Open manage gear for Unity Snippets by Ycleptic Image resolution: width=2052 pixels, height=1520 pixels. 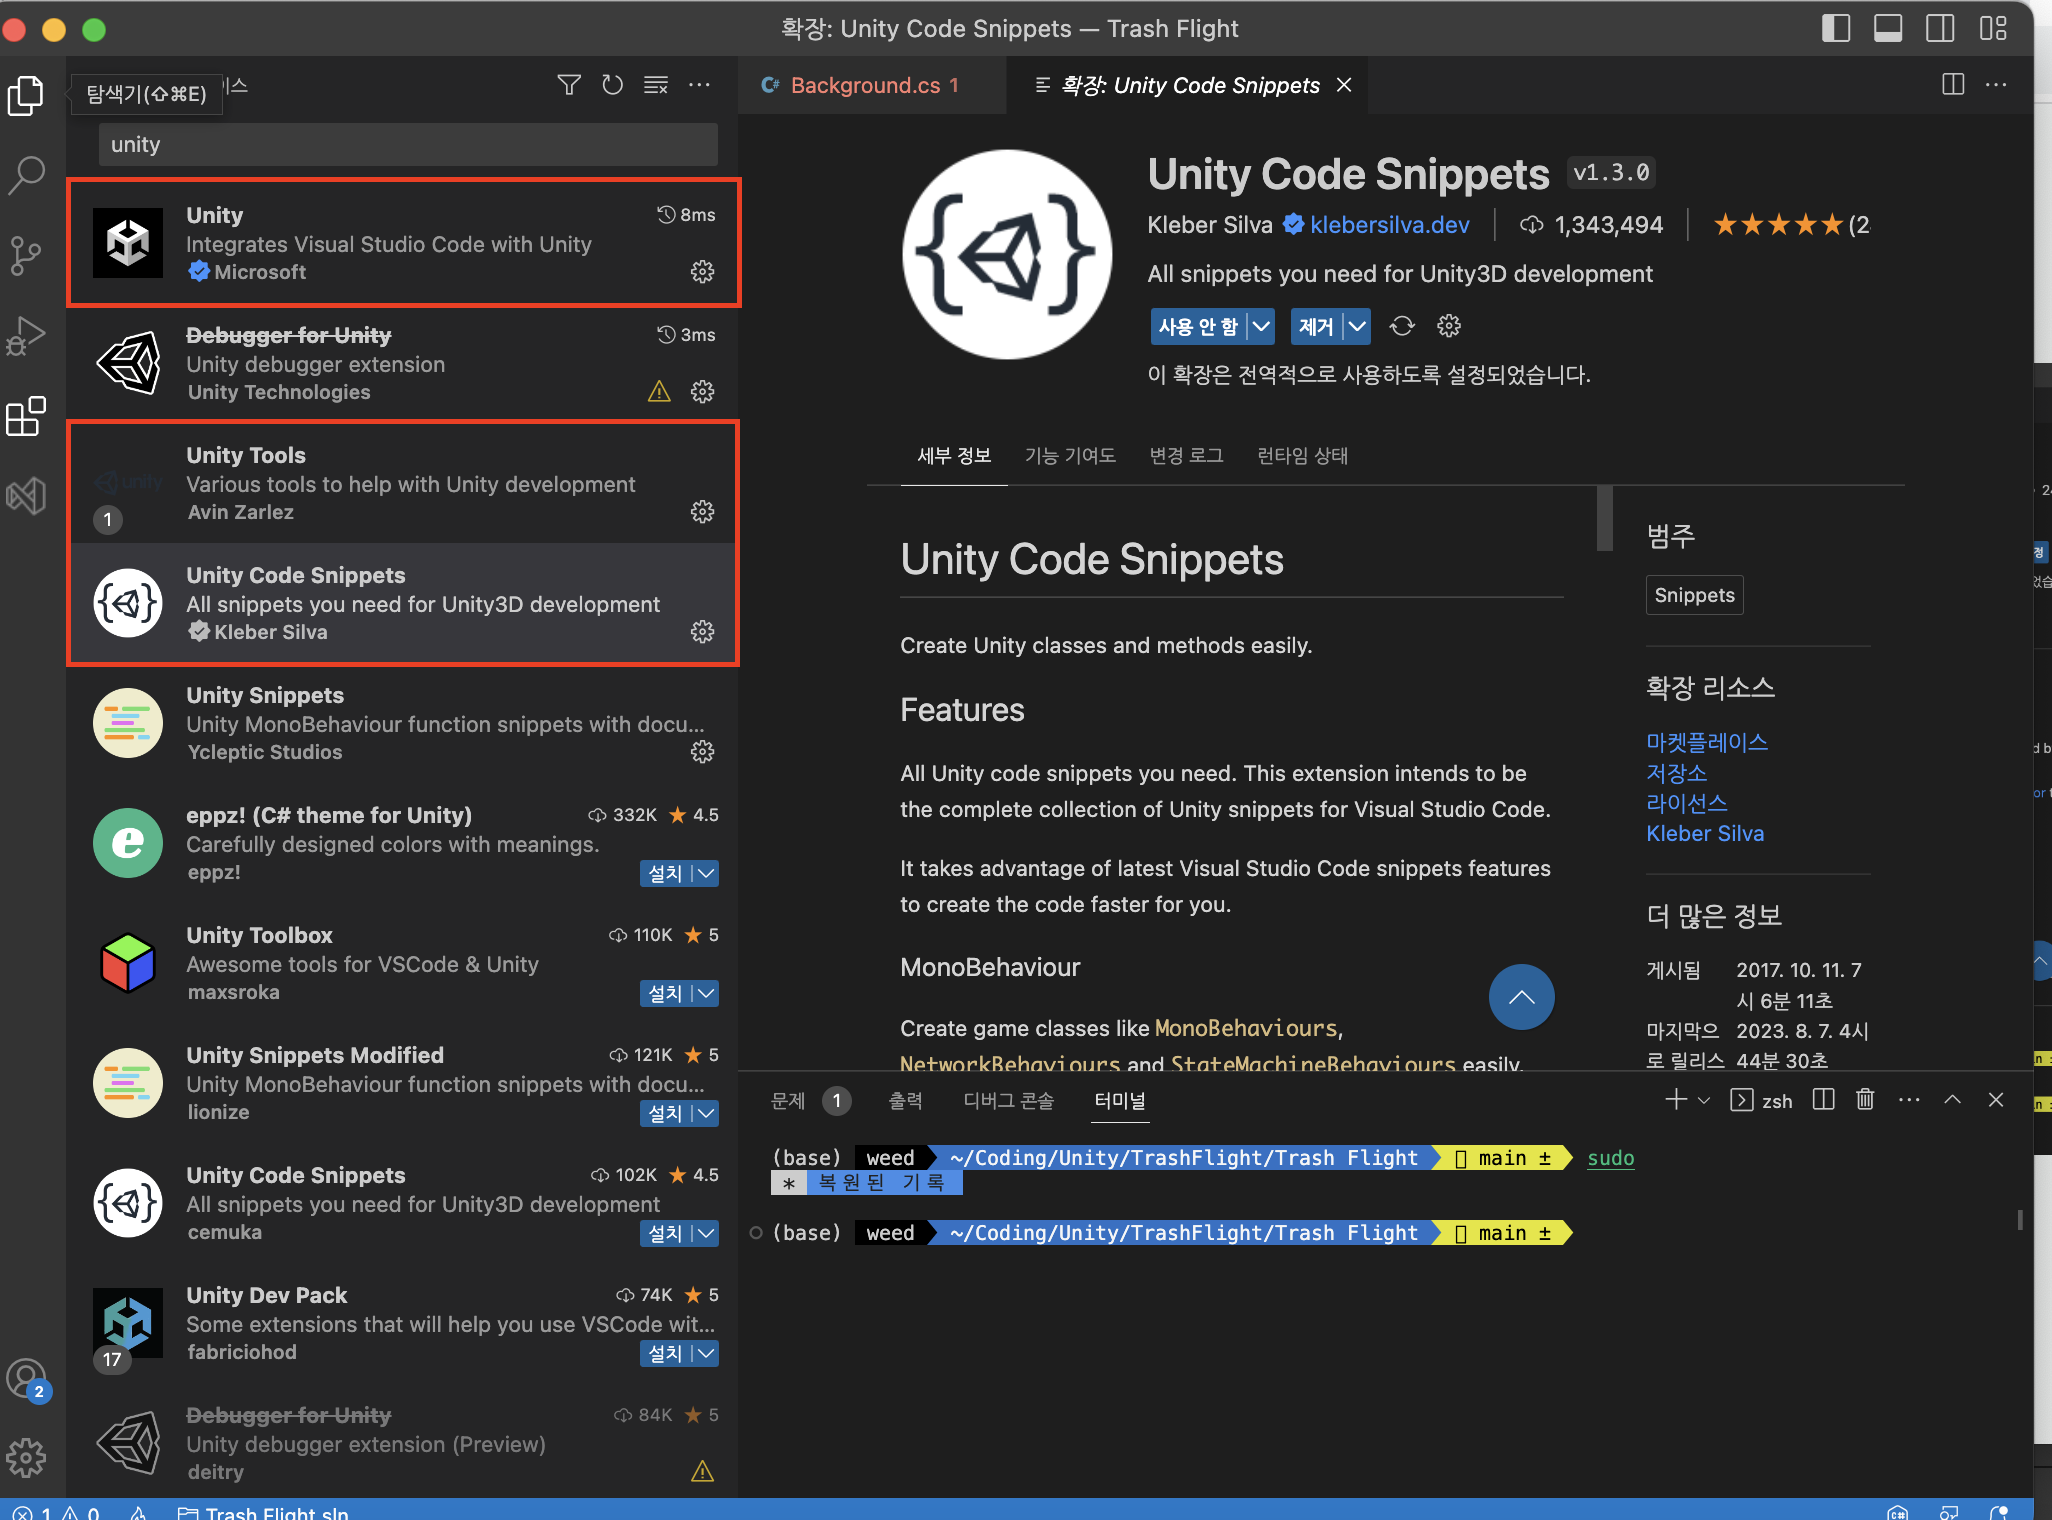coord(703,751)
